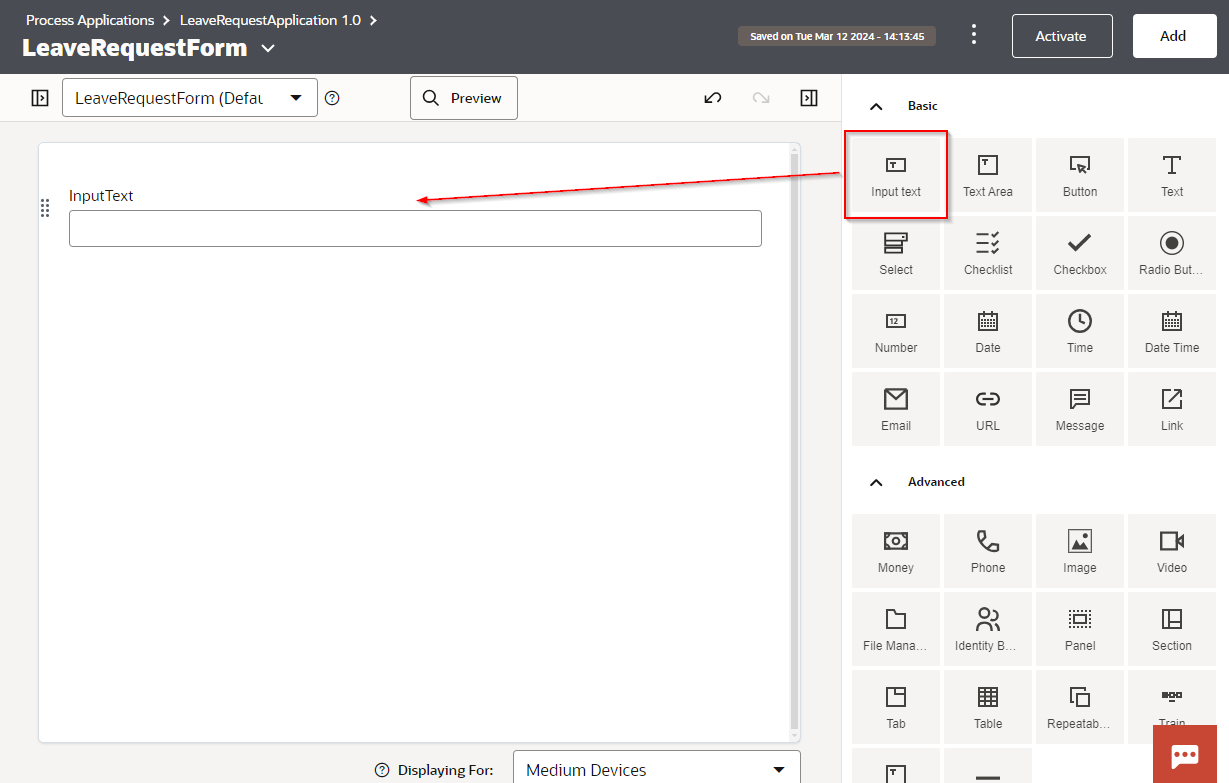
Task: Click inside the InputText field
Action: (415, 228)
